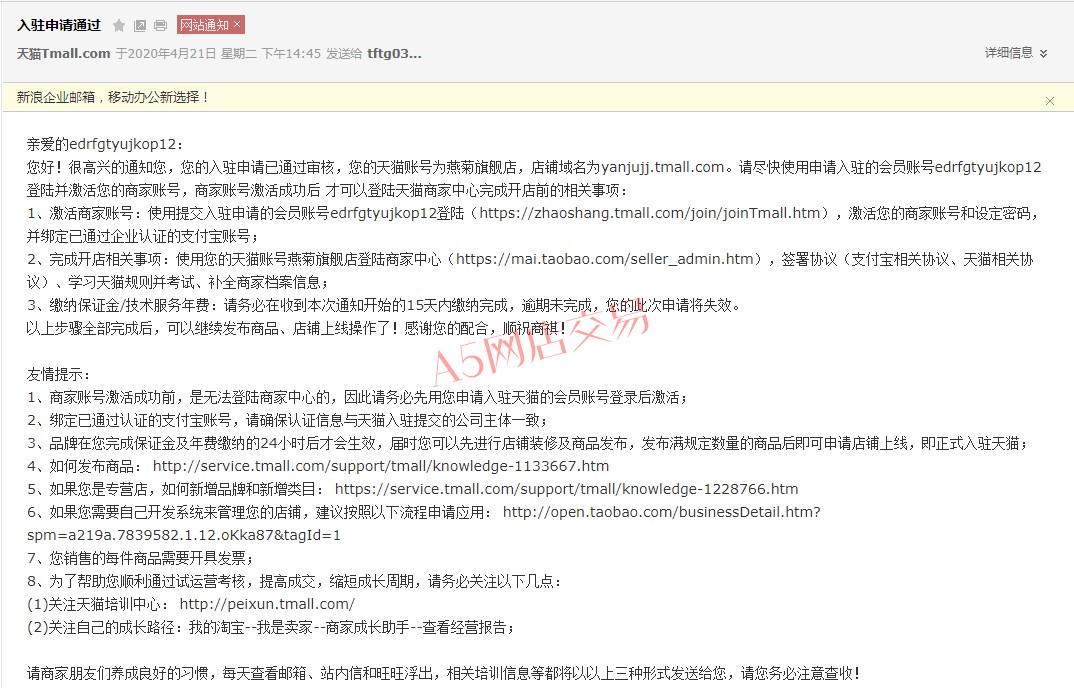Close the 新浪企业邮箱 banner
The height and width of the screenshot is (688, 1074).
(1049, 101)
